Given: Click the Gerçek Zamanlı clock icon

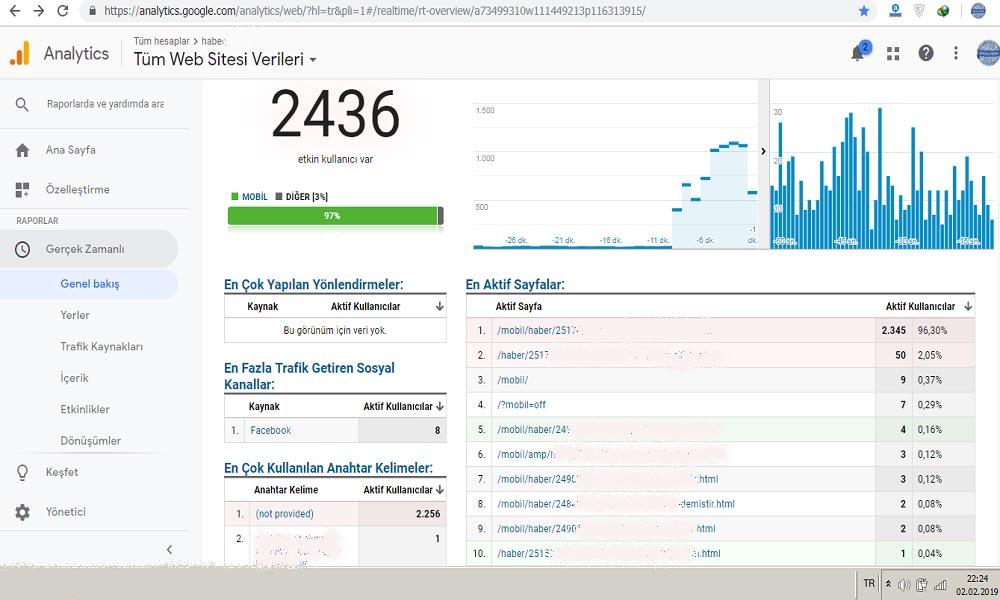Looking at the screenshot, I should pos(22,249).
